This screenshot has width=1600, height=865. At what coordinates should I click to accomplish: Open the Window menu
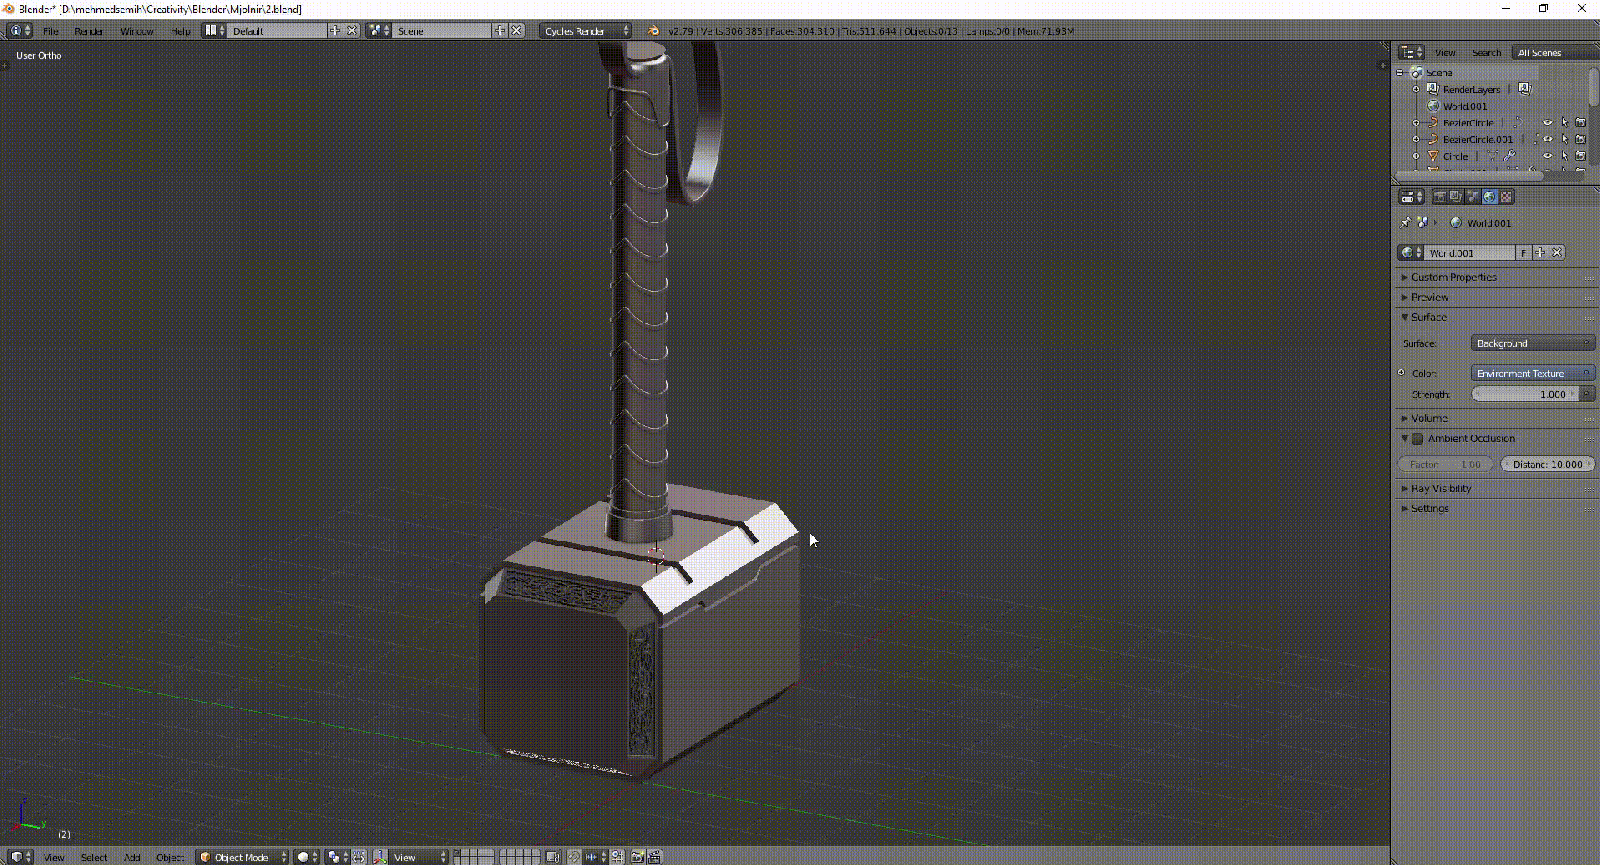coord(137,31)
